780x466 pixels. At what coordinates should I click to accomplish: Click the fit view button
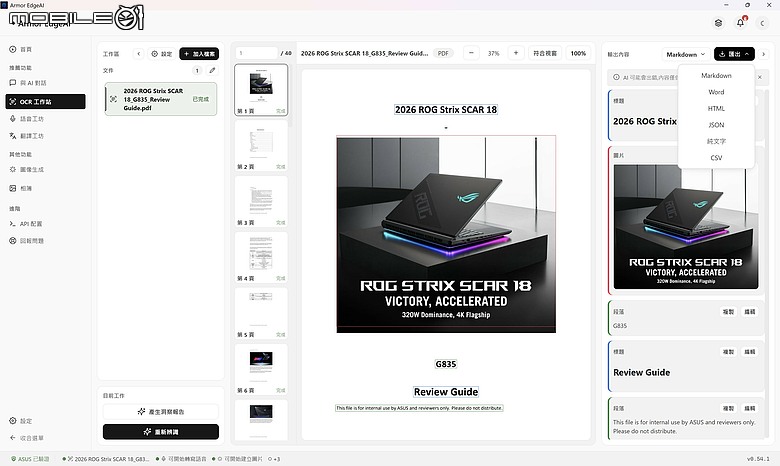(x=545, y=53)
